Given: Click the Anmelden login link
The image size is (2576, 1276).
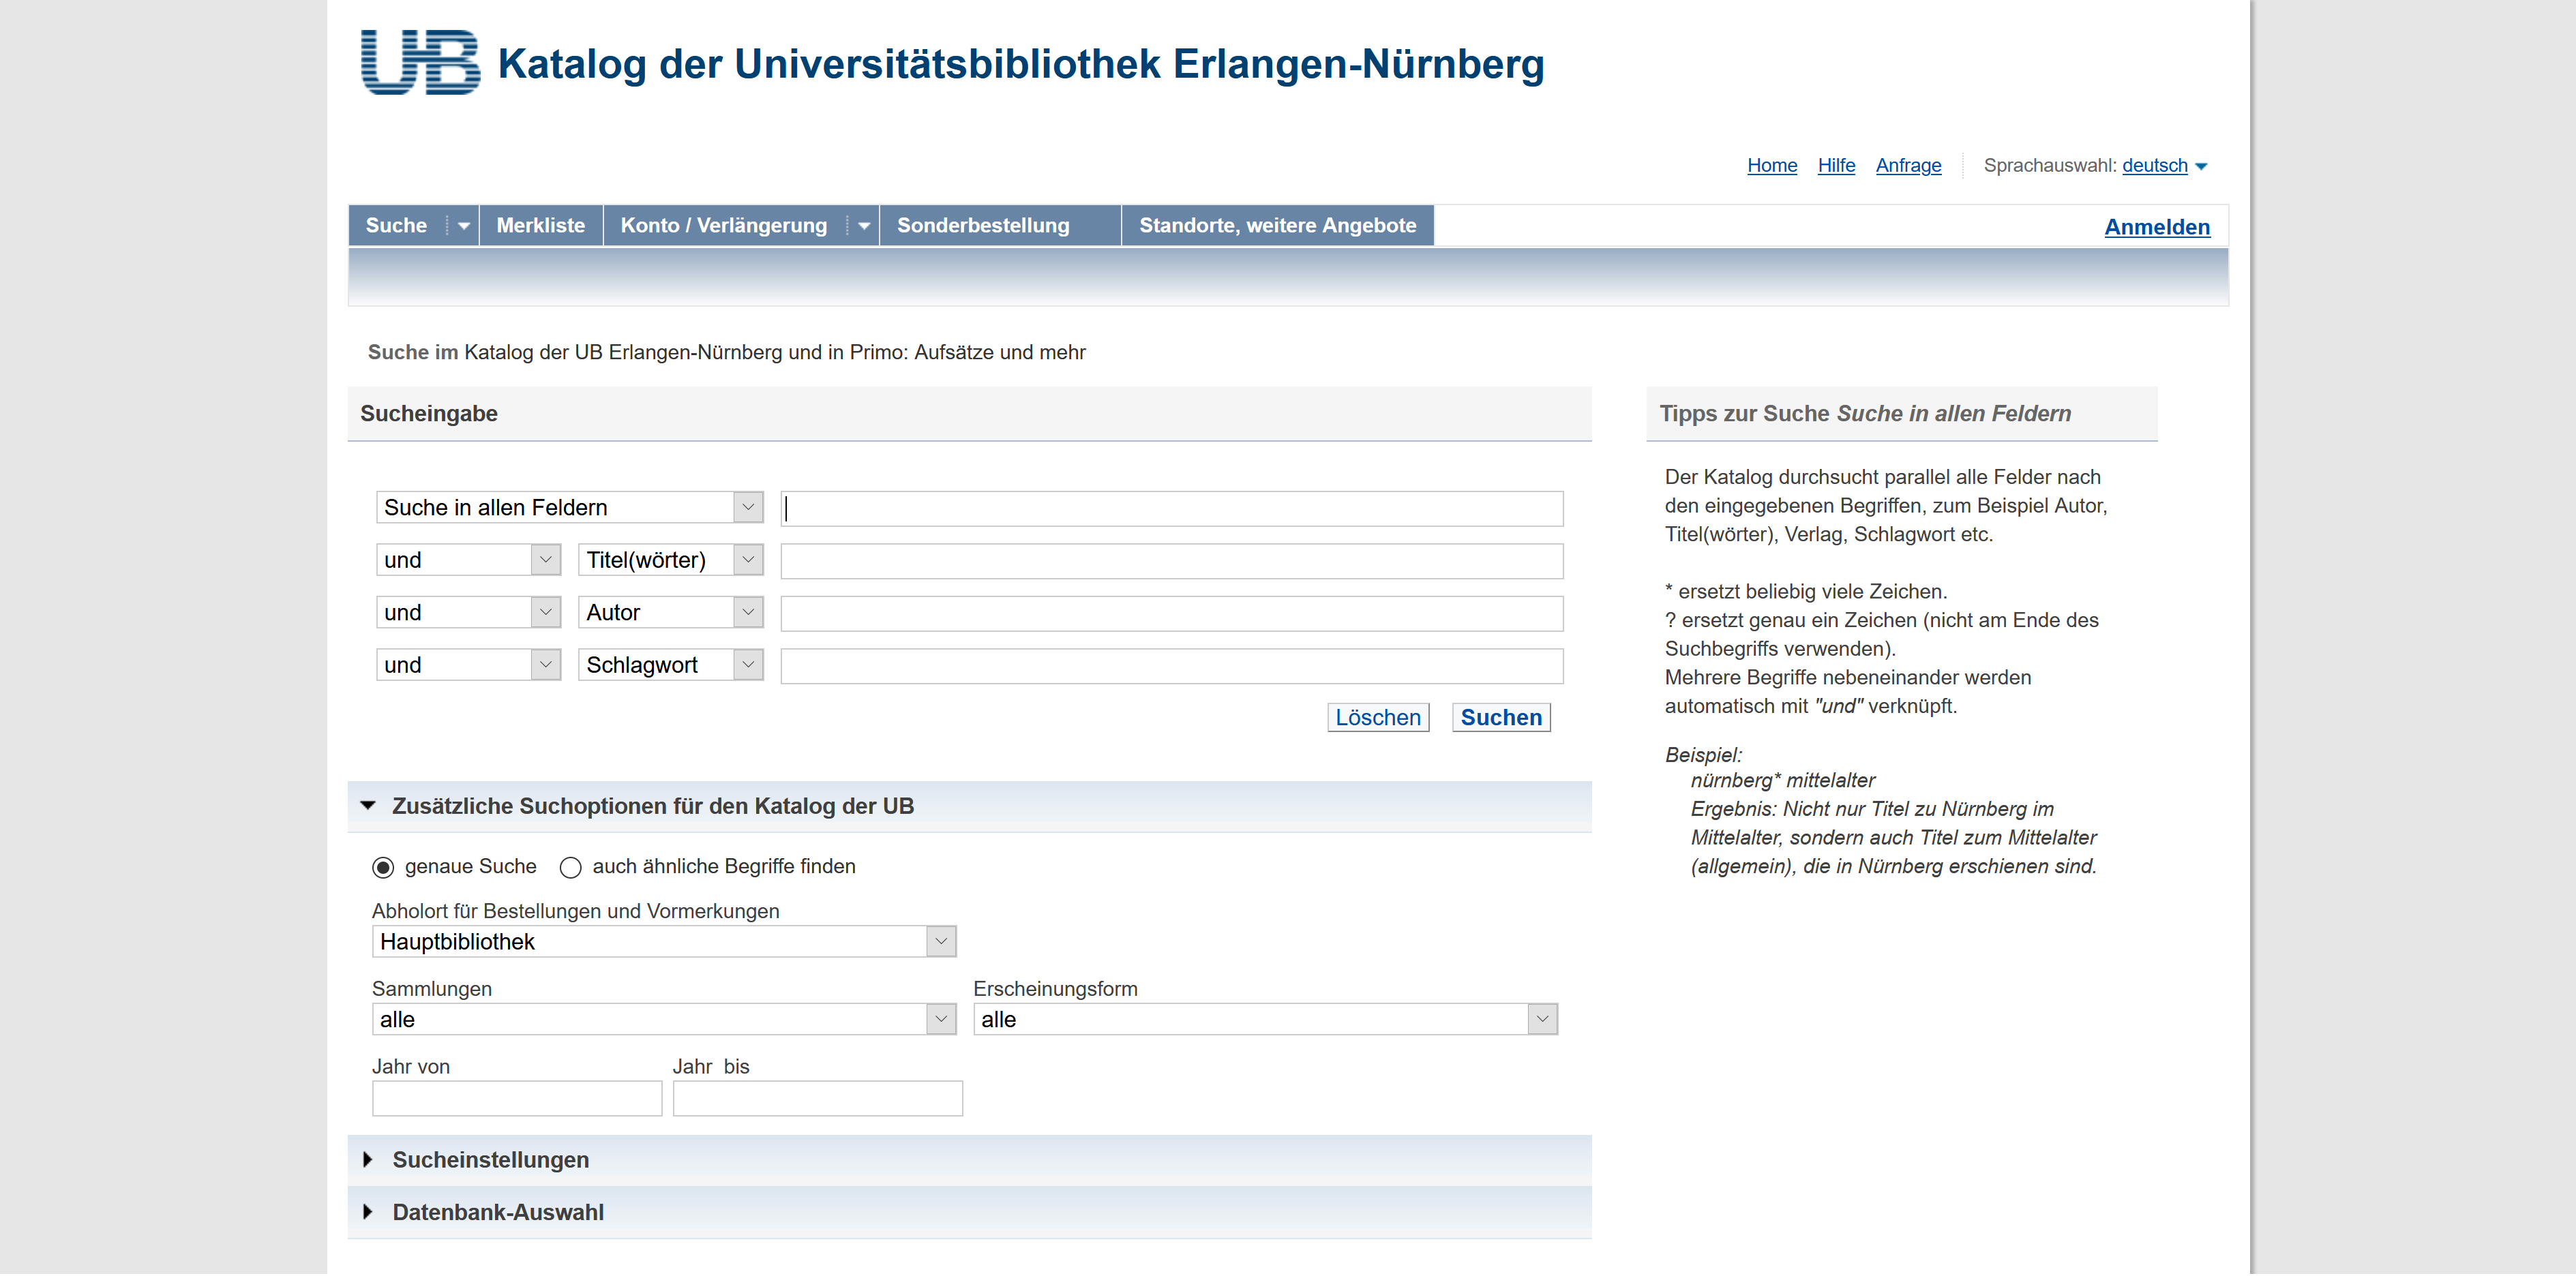Looking at the screenshot, I should 2157,228.
